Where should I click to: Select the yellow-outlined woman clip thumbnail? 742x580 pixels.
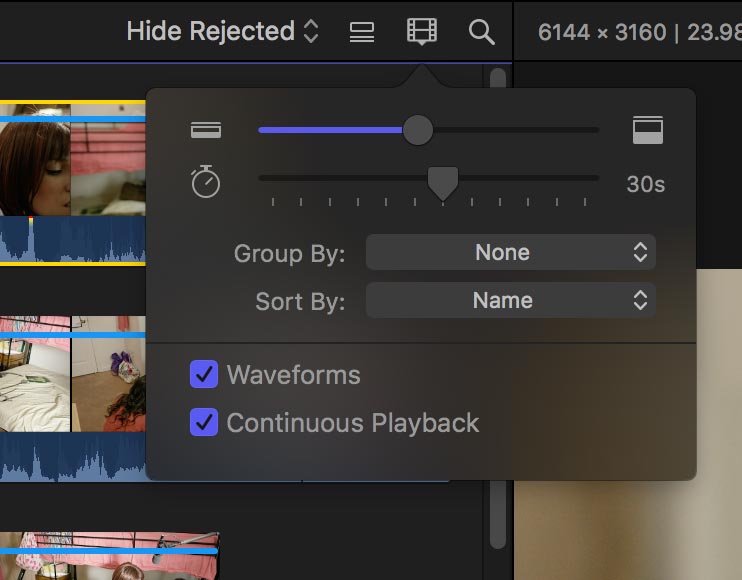tap(73, 183)
